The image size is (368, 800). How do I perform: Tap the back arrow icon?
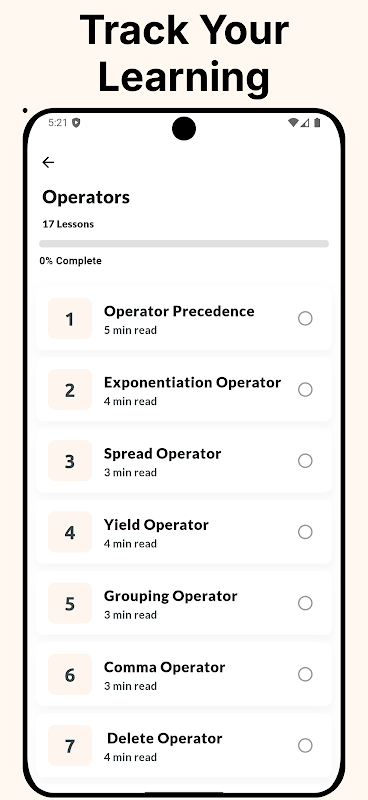(x=48, y=162)
